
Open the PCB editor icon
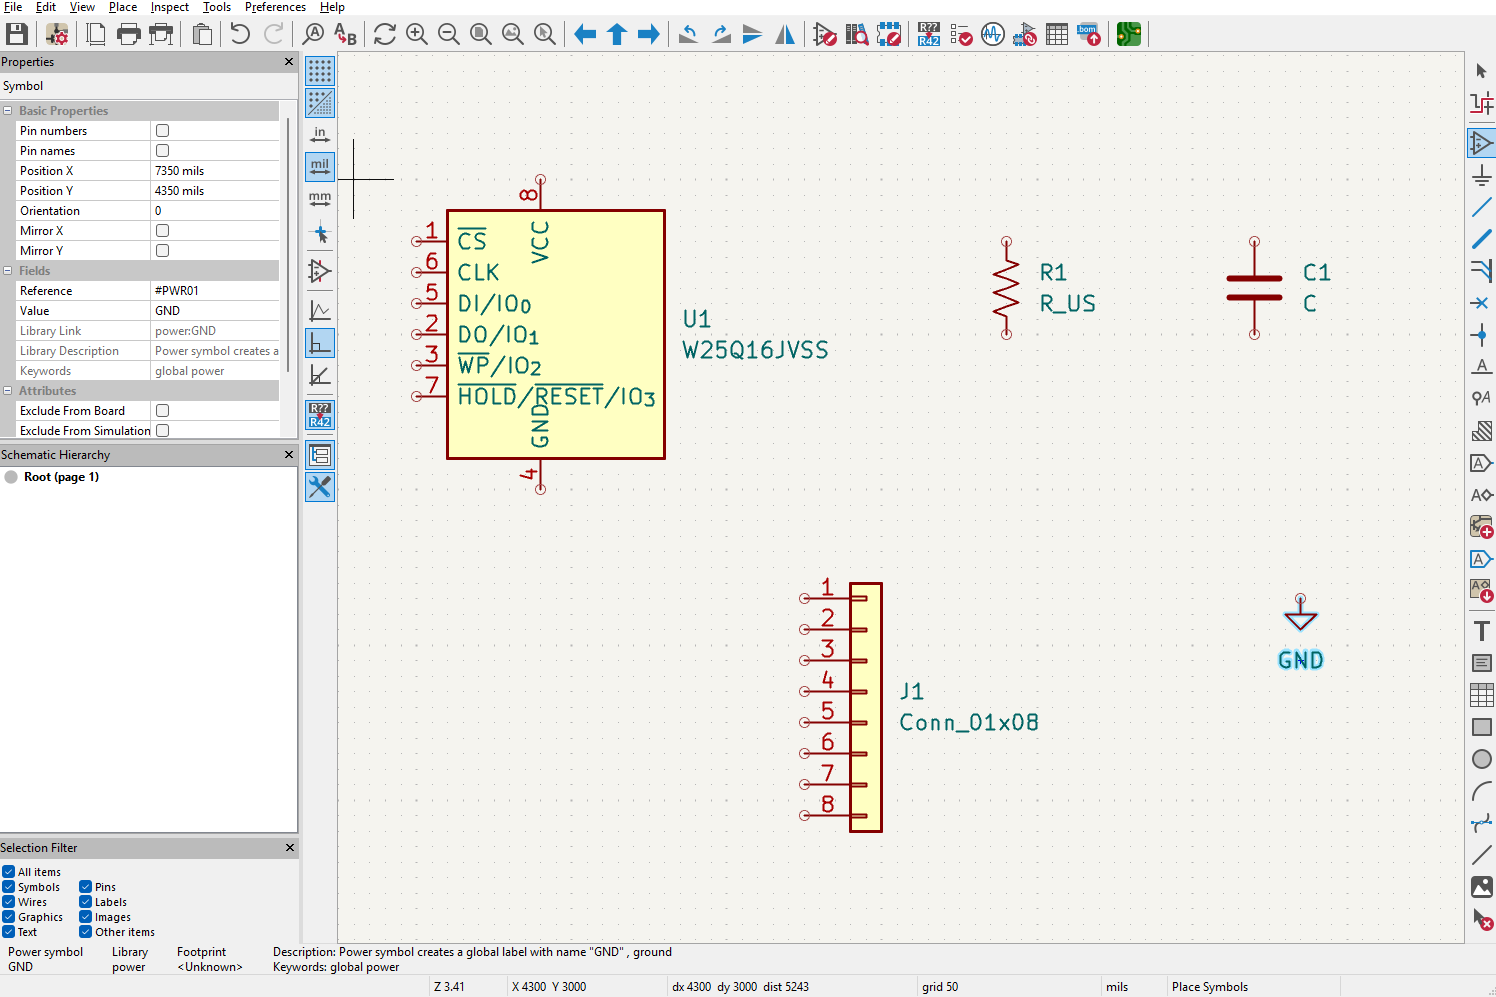tap(1129, 34)
